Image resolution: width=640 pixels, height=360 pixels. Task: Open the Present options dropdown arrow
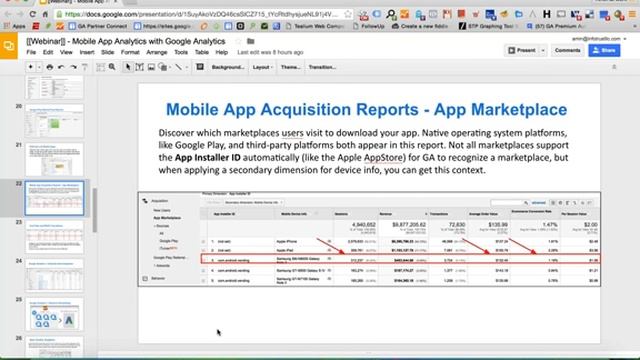pos(543,50)
